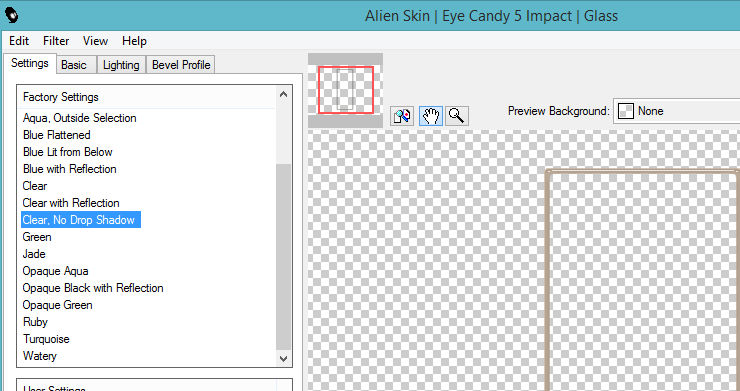
Task: Select the Zoom magnifier tool
Action: (x=456, y=116)
